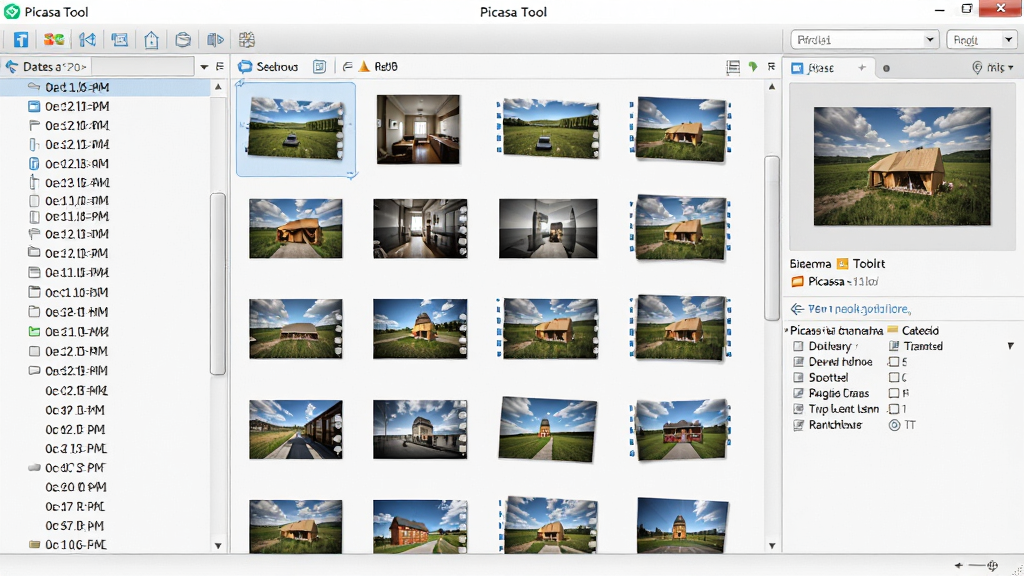Click the green folder icon in the date list
This screenshot has width=1024, height=576.
tap(35, 332)
